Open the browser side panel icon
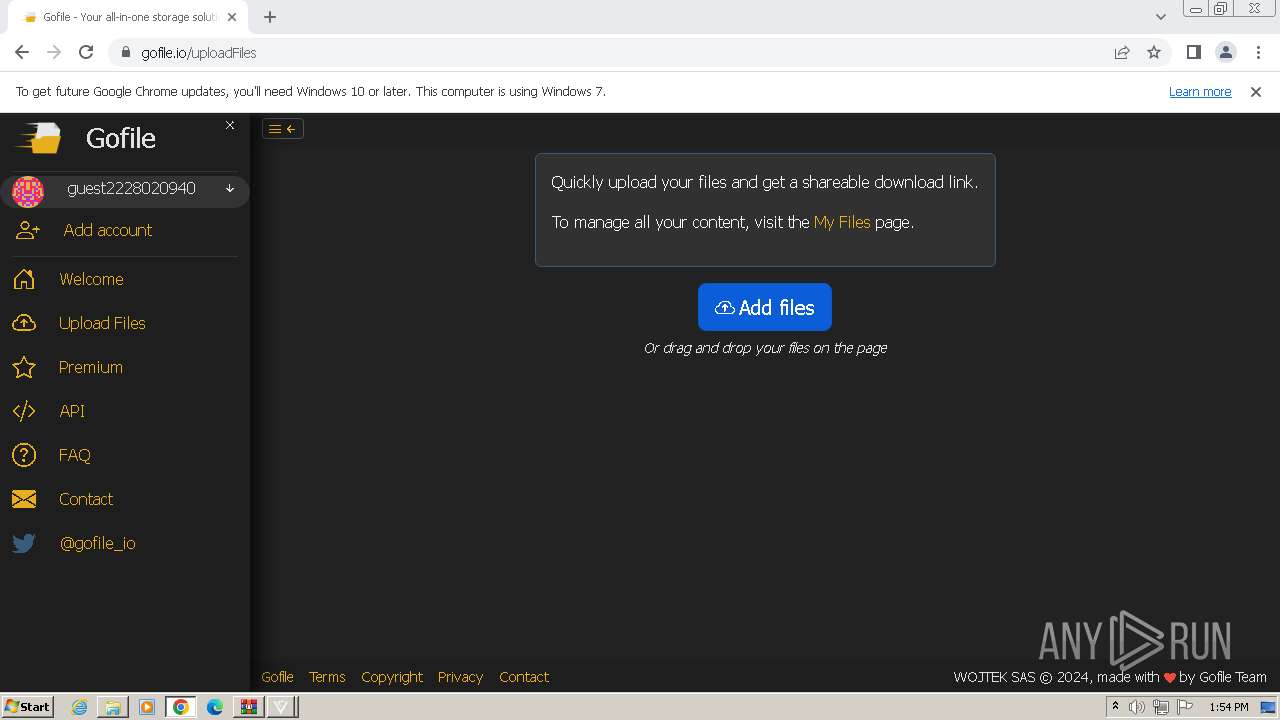 point(1194,52)
